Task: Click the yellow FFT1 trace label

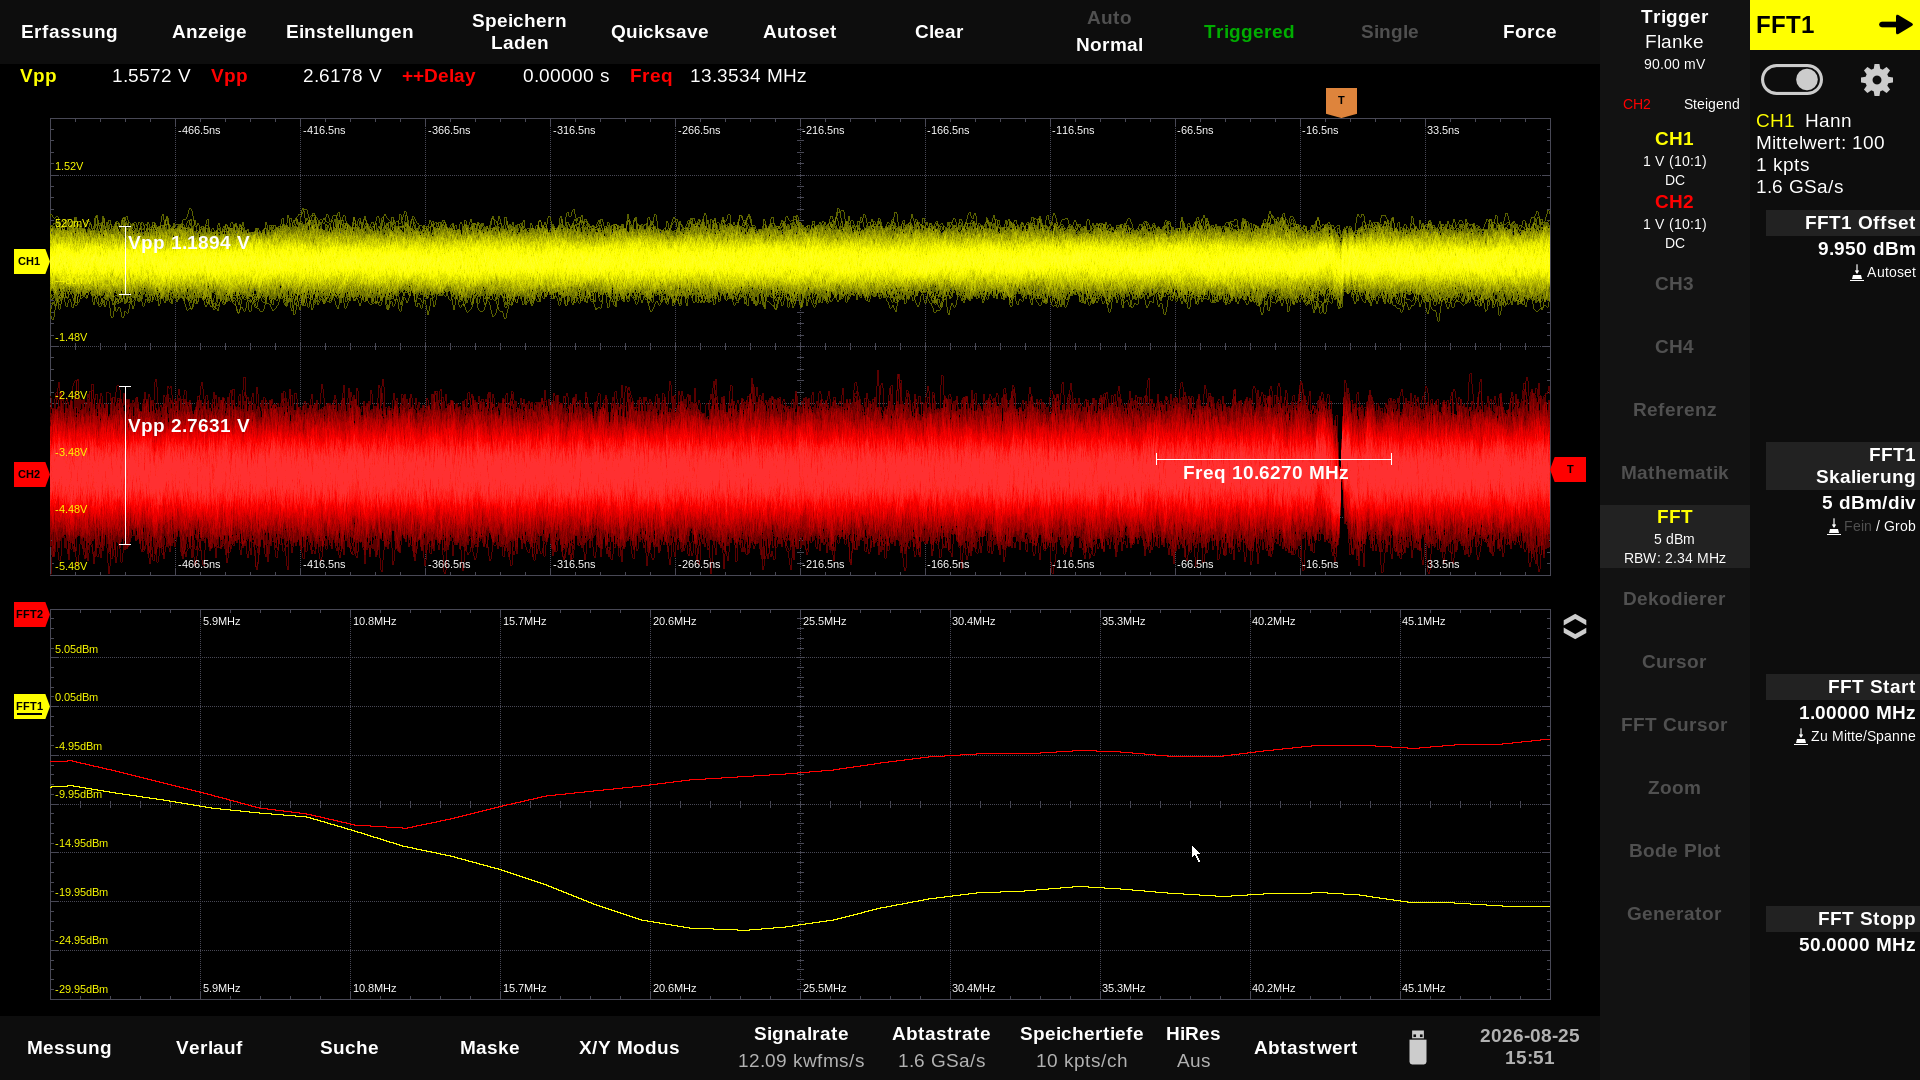Action: 31,706
